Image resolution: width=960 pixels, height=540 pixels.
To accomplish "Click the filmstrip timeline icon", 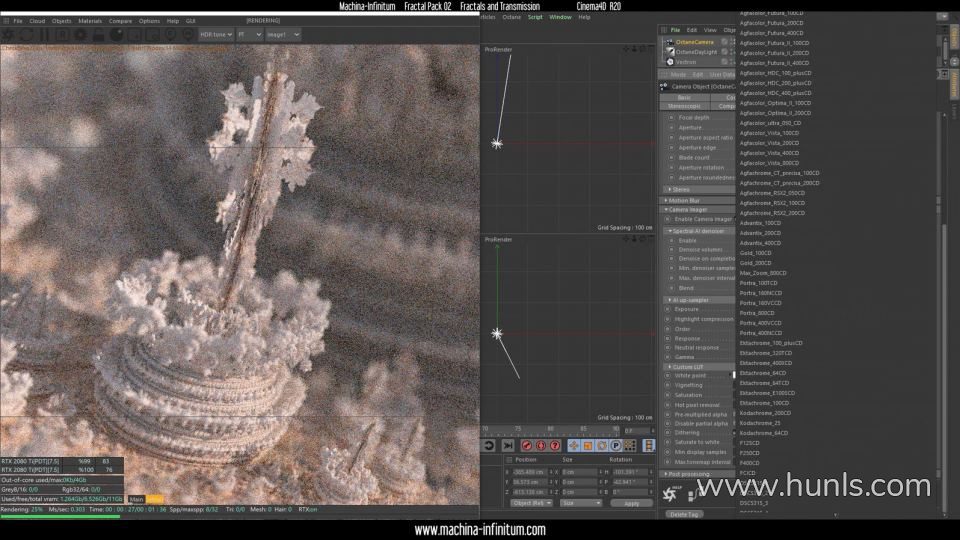I will (x=649, y=445).
